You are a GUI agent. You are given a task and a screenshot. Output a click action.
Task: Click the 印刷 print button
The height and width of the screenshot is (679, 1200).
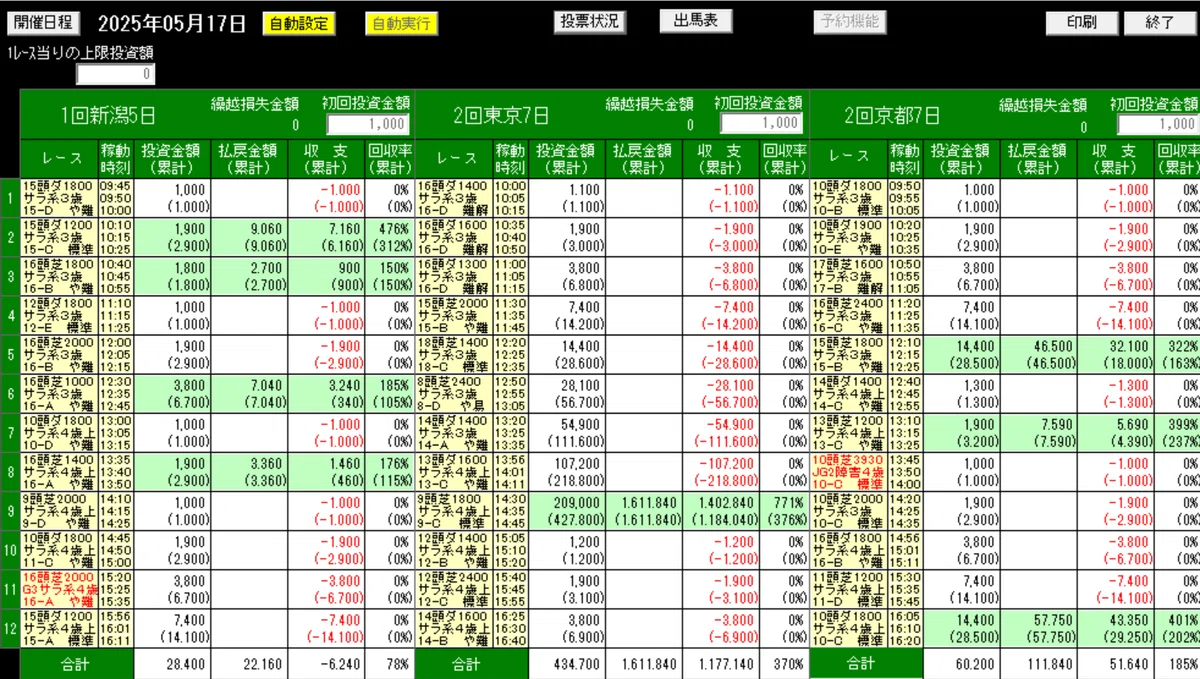click(1081, 22)
